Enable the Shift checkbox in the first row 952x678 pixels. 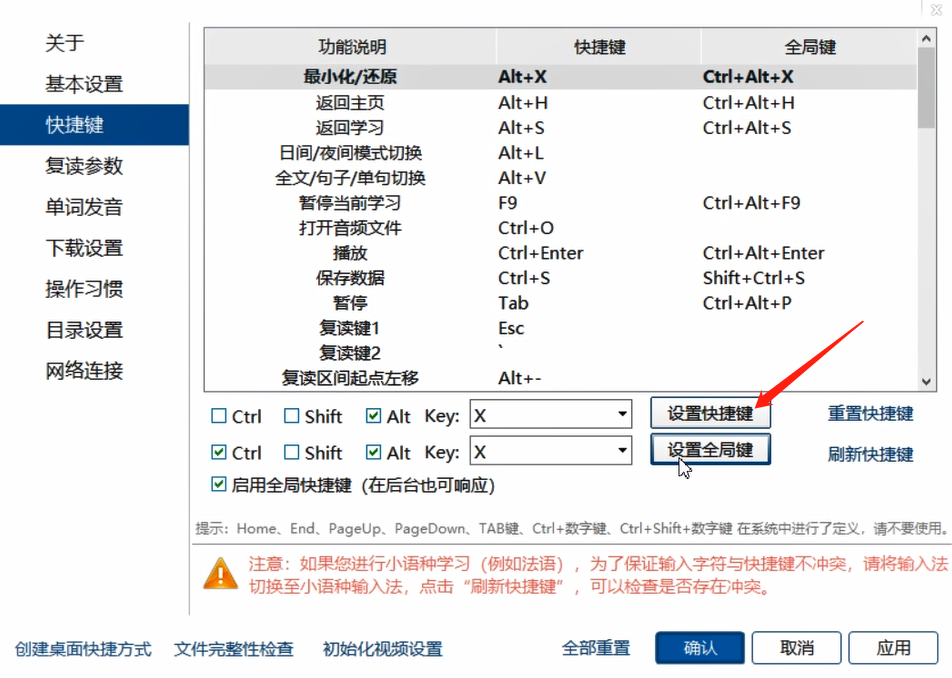point(292,414)
